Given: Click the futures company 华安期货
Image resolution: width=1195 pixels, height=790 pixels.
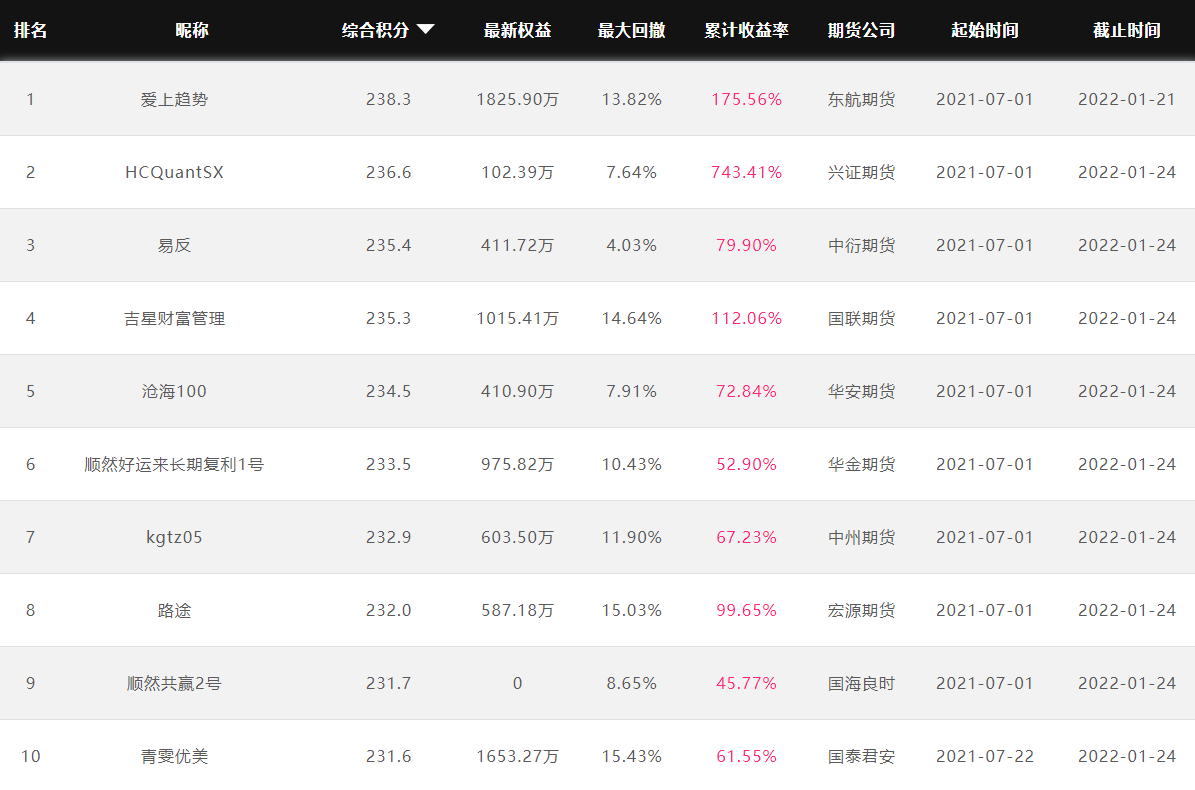Looking at the screenshot, I should [861, 392].
